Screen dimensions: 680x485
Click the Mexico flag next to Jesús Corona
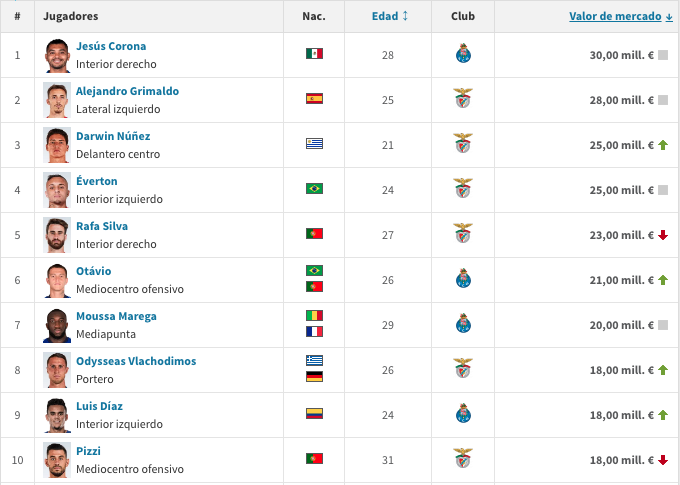(314, 53)
